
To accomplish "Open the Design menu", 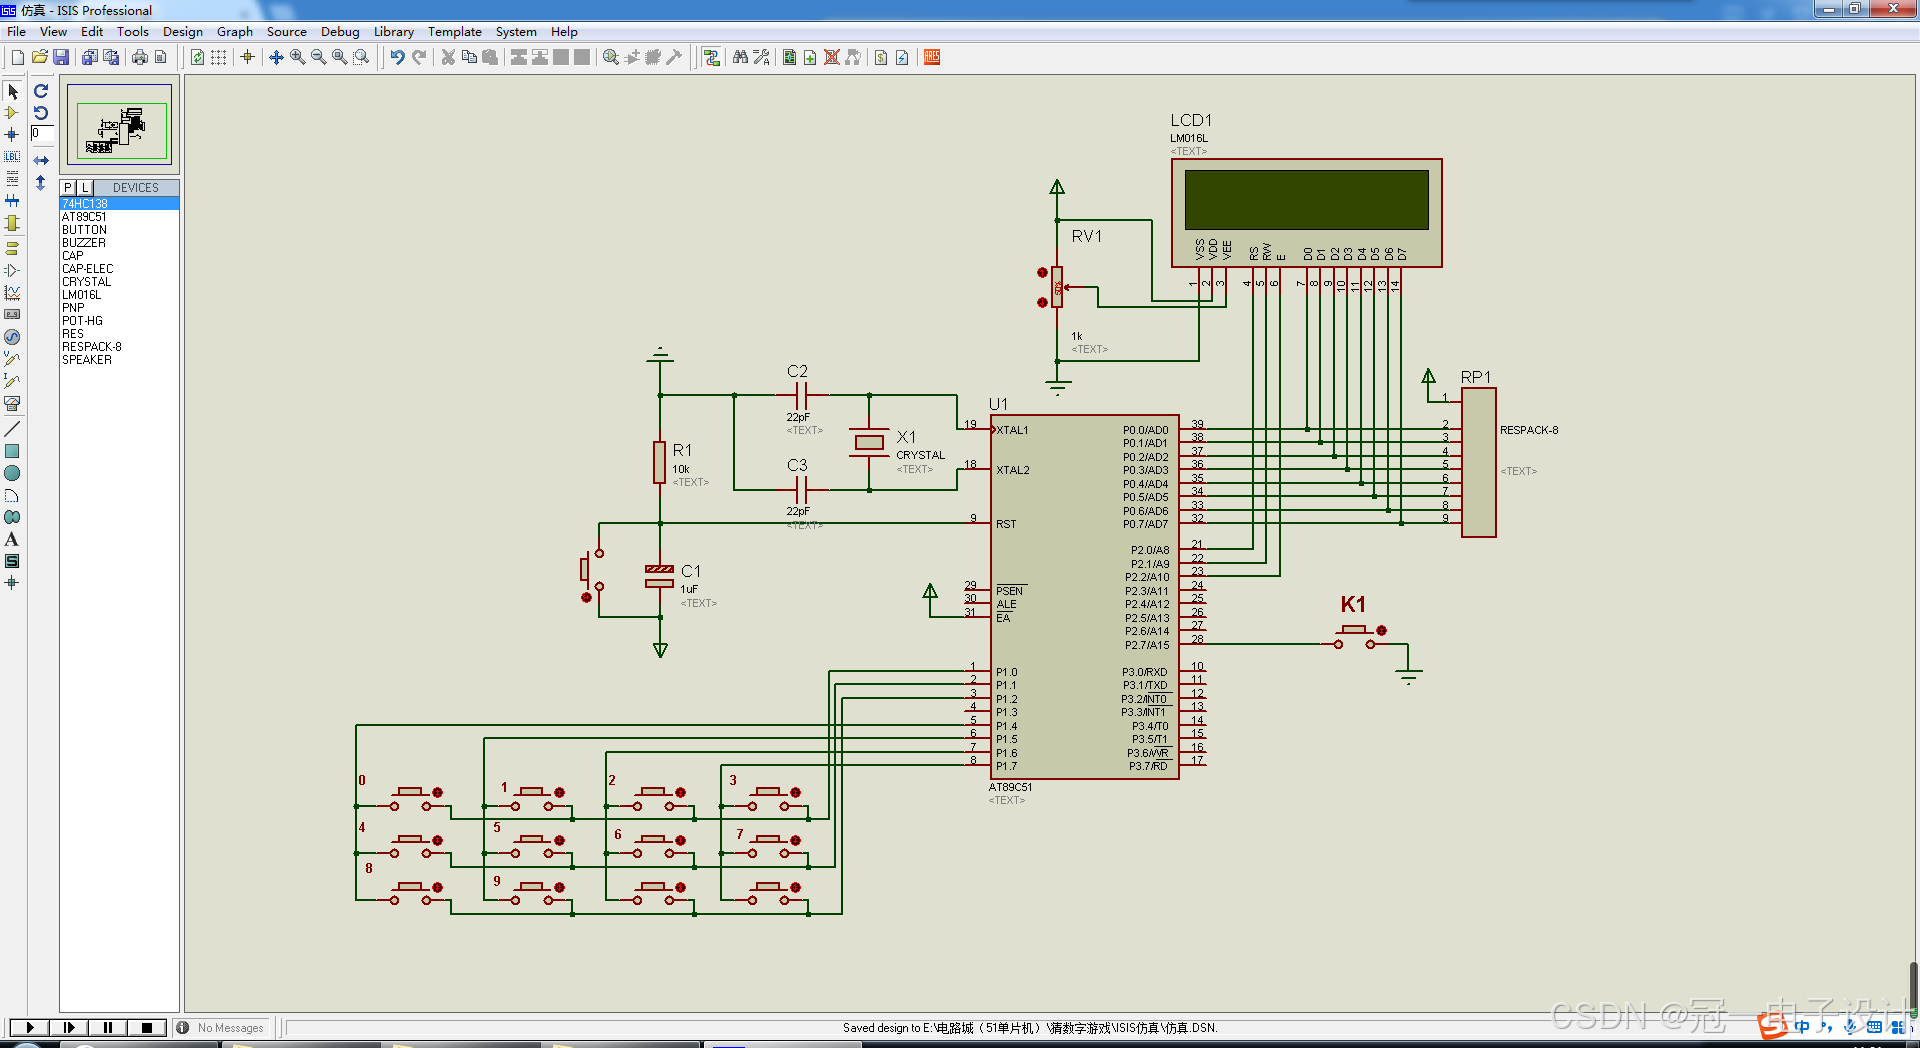I will click(x=183, y=32).
